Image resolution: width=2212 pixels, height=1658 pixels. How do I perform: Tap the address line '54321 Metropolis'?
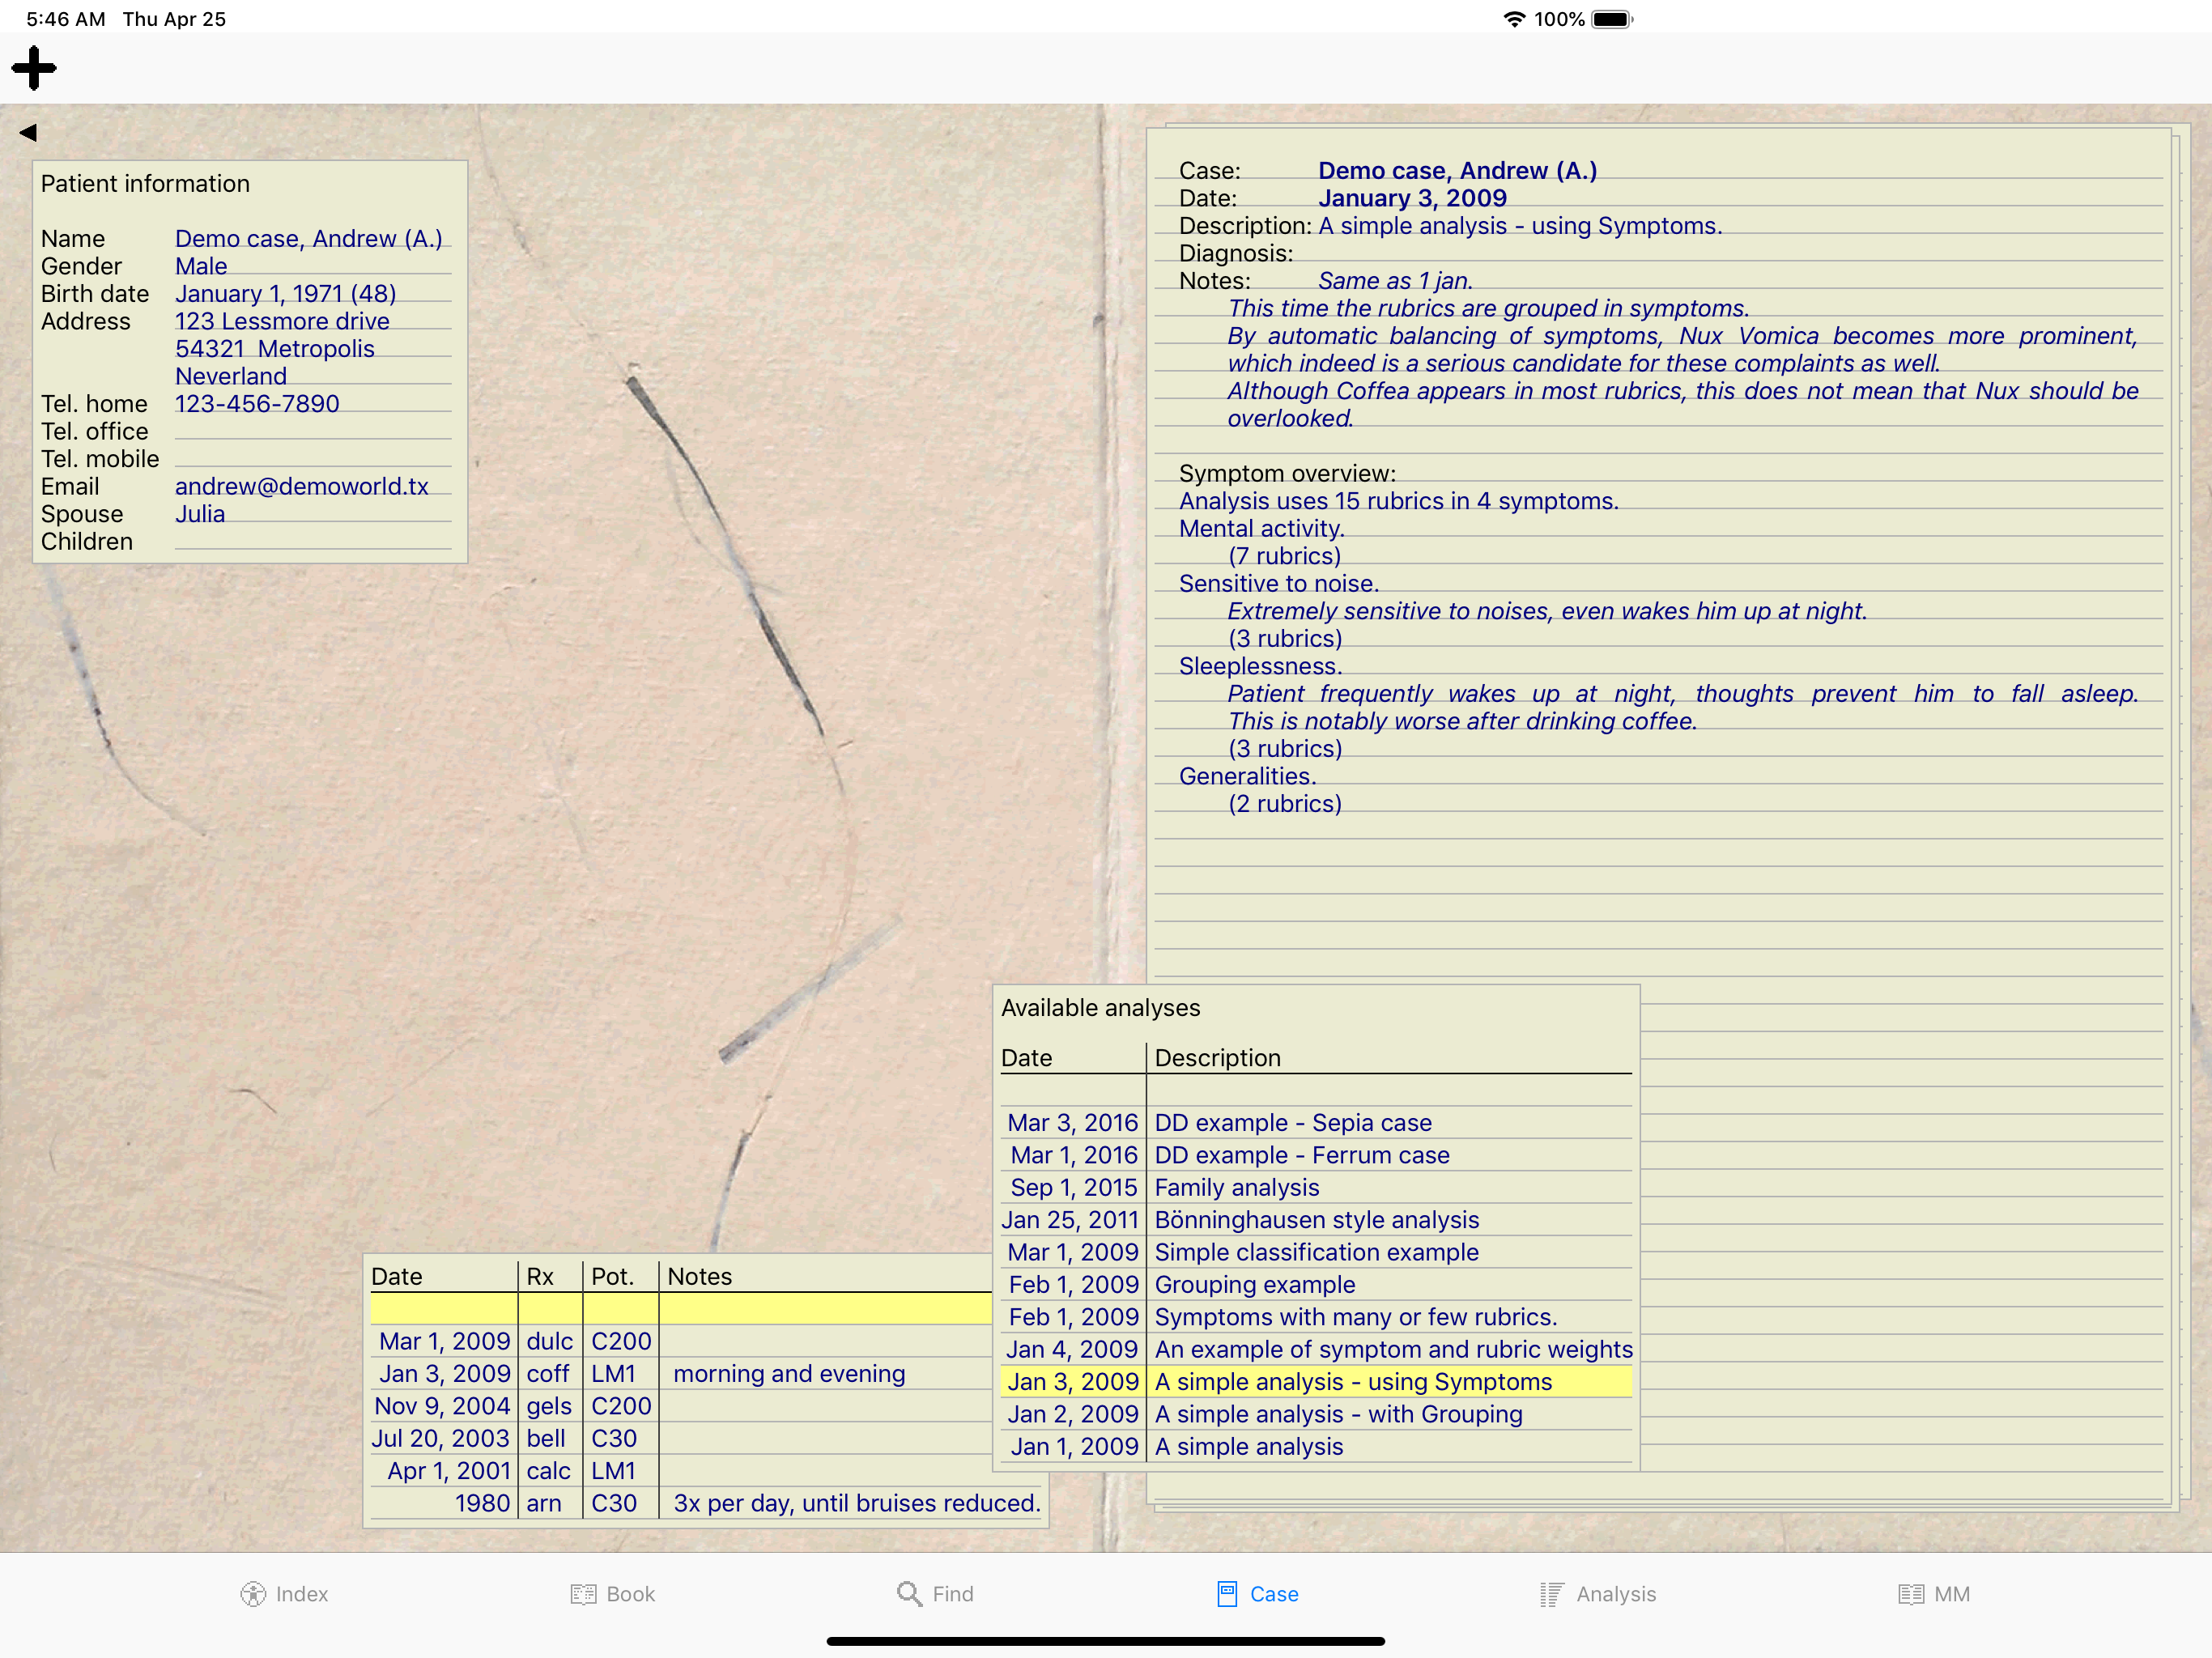[275, 349]
